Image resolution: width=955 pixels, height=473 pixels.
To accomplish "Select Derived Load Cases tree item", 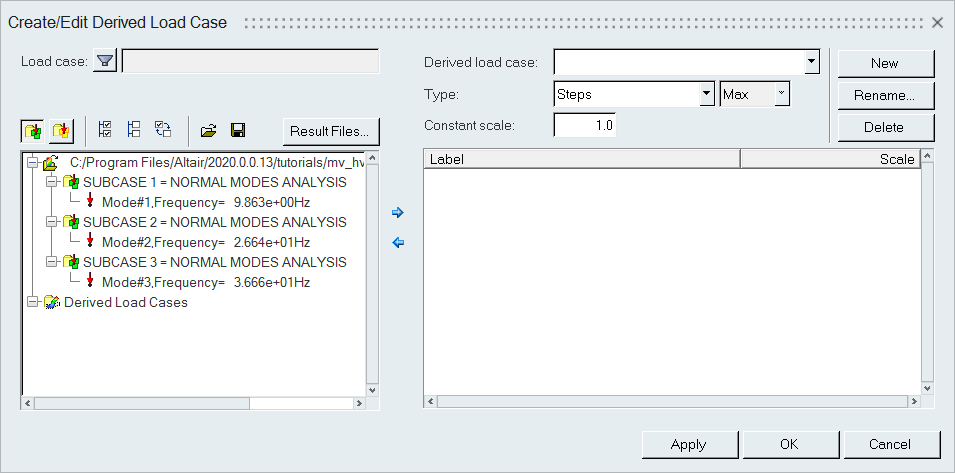I will [x=125, y=302].
